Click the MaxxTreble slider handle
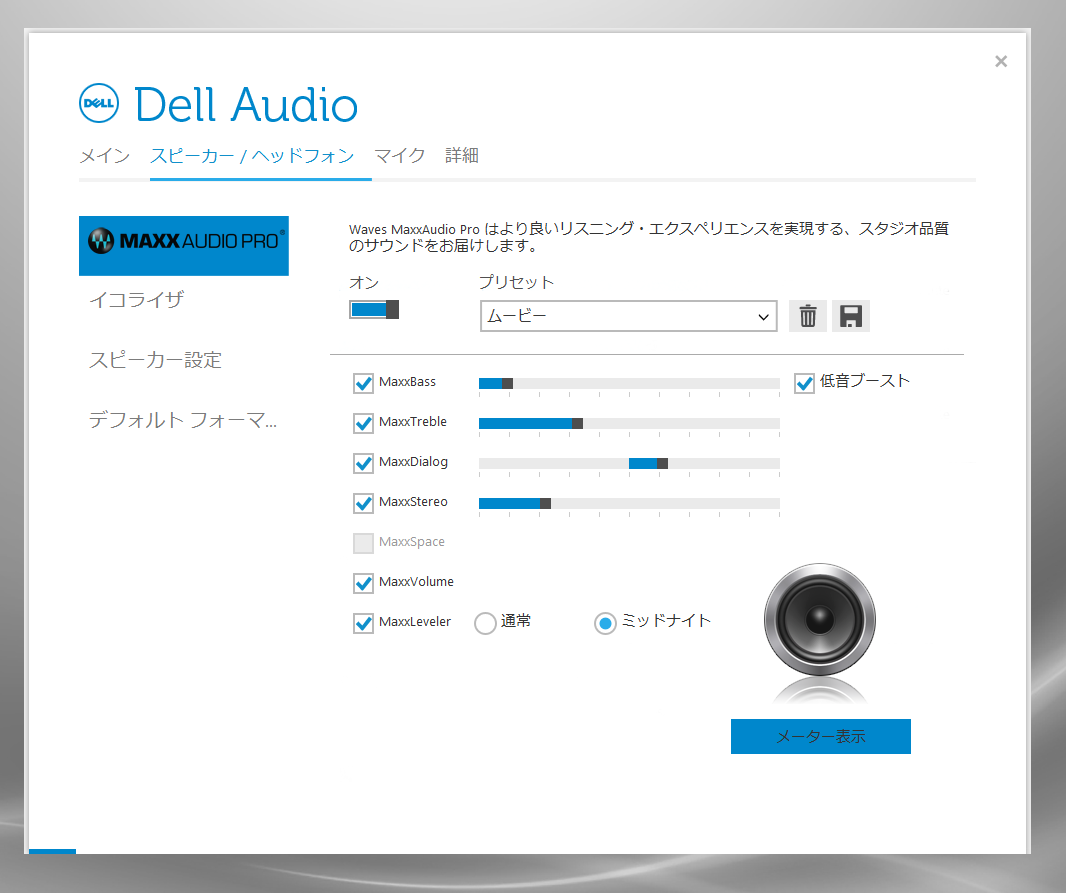The height and width of the screenshot is (893, 1066). (577, 423)
